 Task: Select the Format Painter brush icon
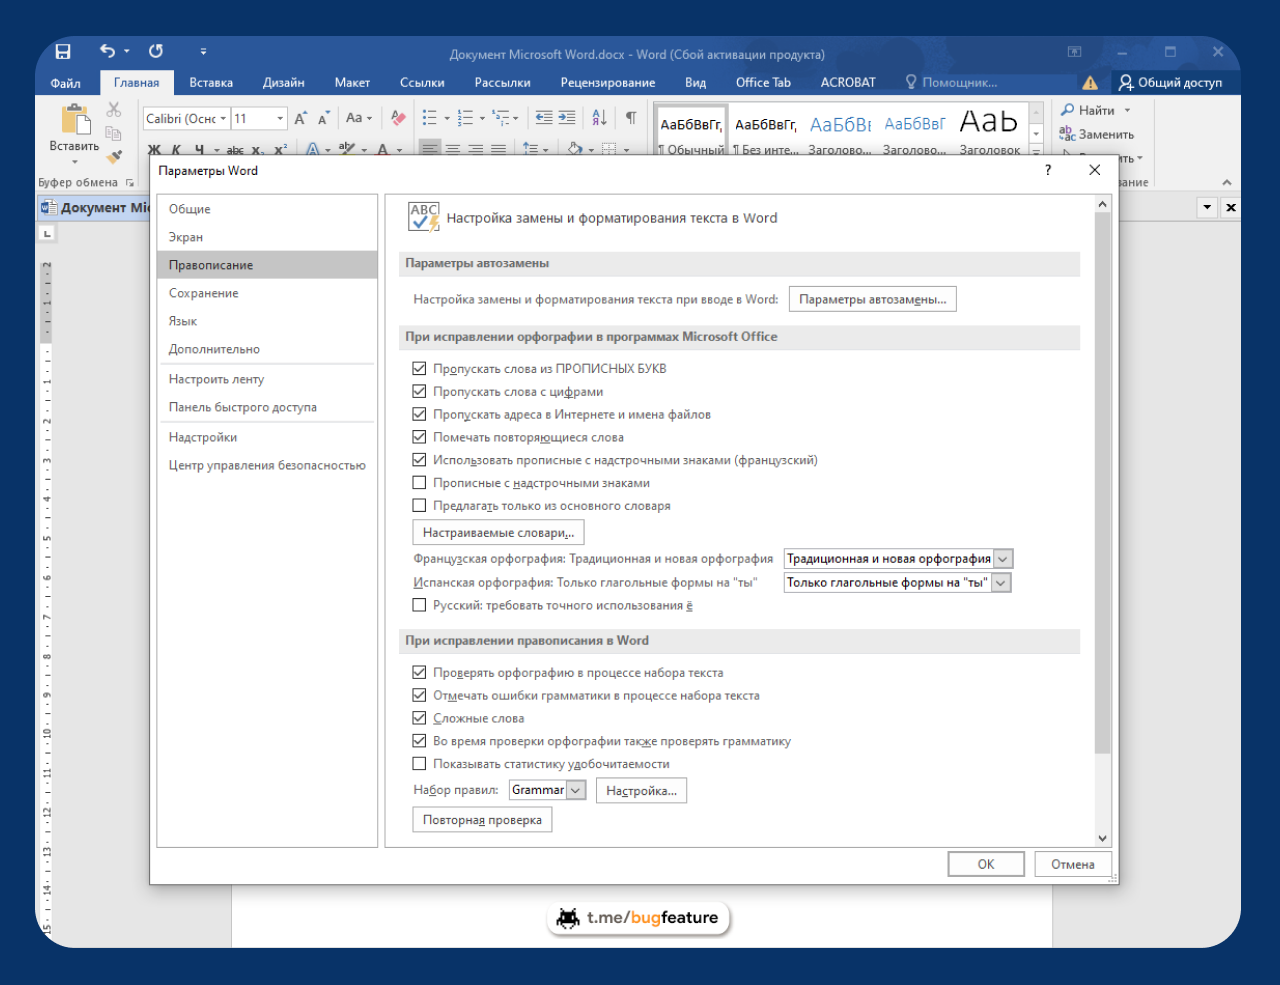(x=114, y=155)
